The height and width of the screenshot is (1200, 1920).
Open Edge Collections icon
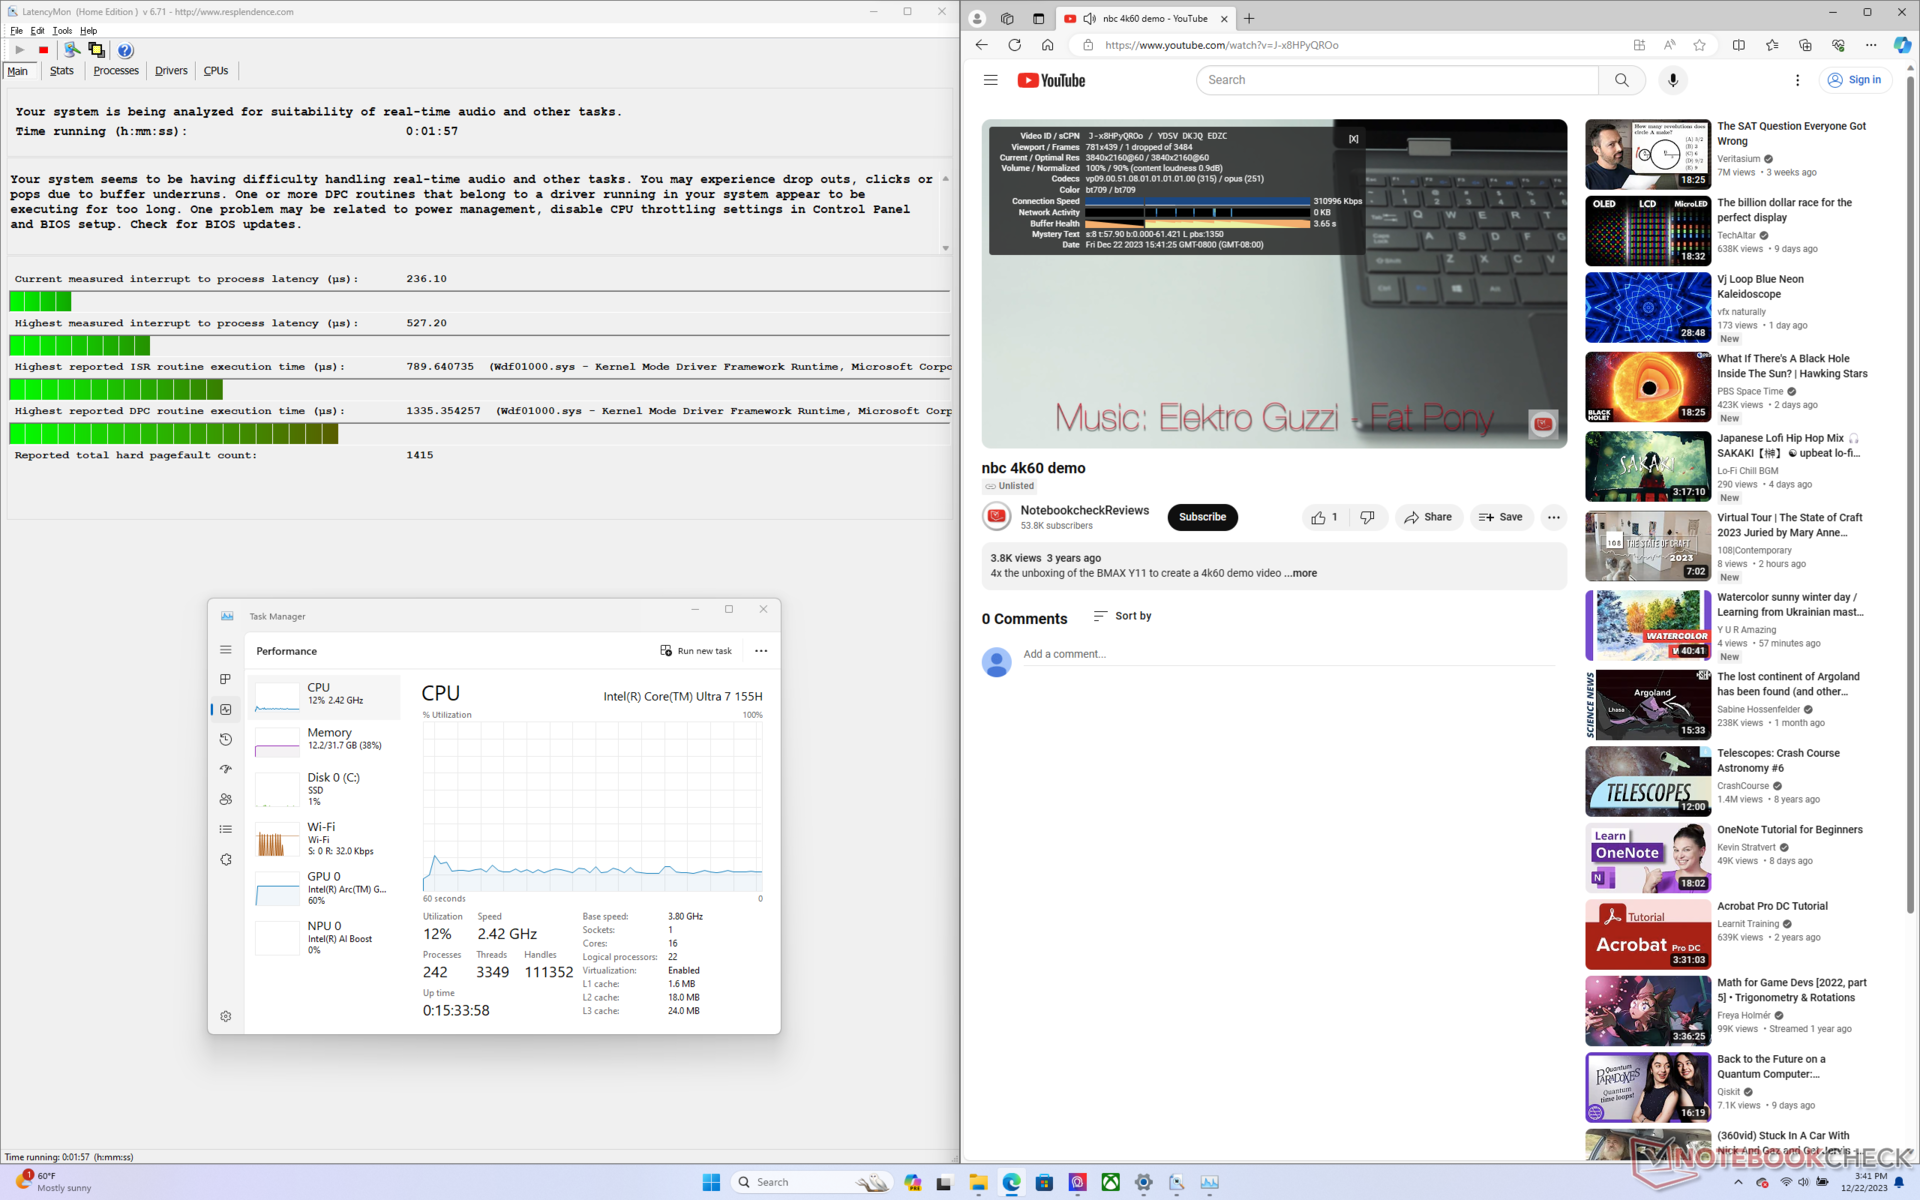point(1805,45)
